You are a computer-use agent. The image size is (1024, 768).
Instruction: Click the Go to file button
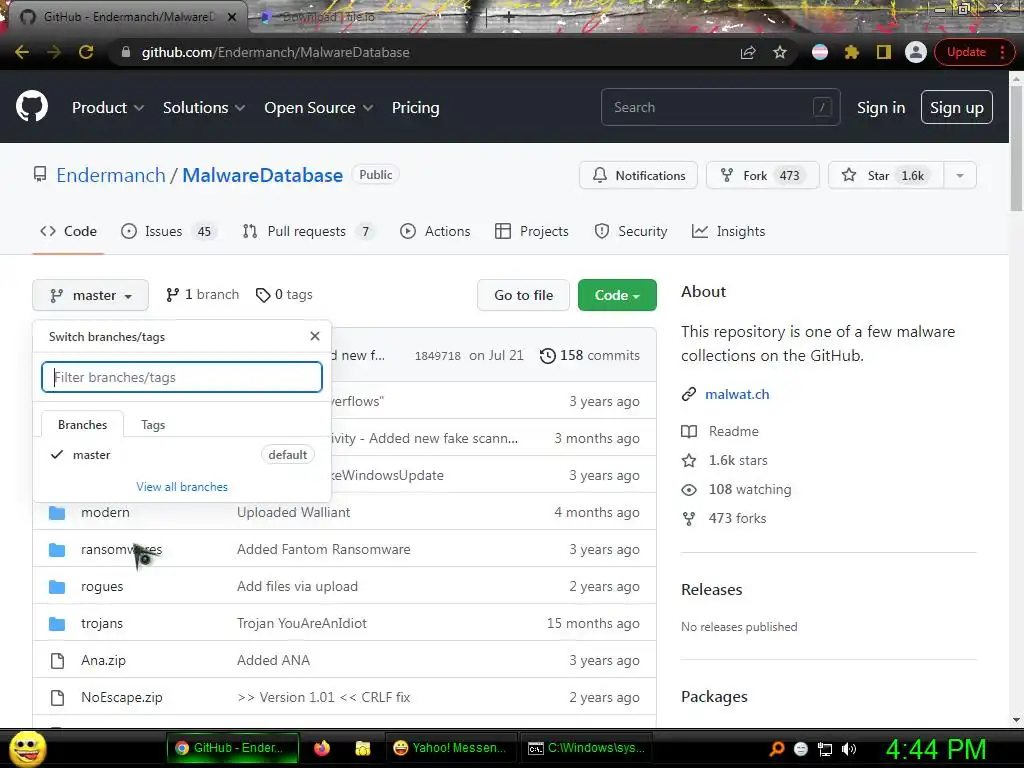523,295
